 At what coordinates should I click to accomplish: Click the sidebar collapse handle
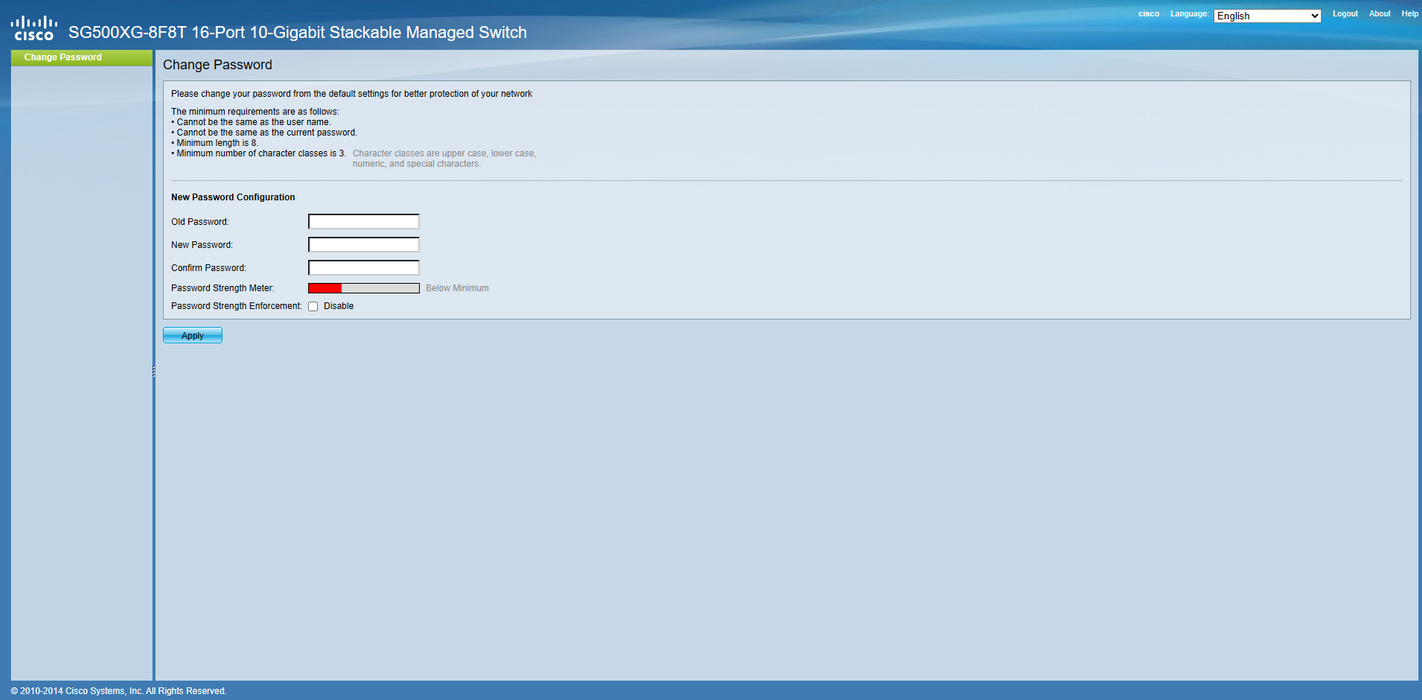154,370
